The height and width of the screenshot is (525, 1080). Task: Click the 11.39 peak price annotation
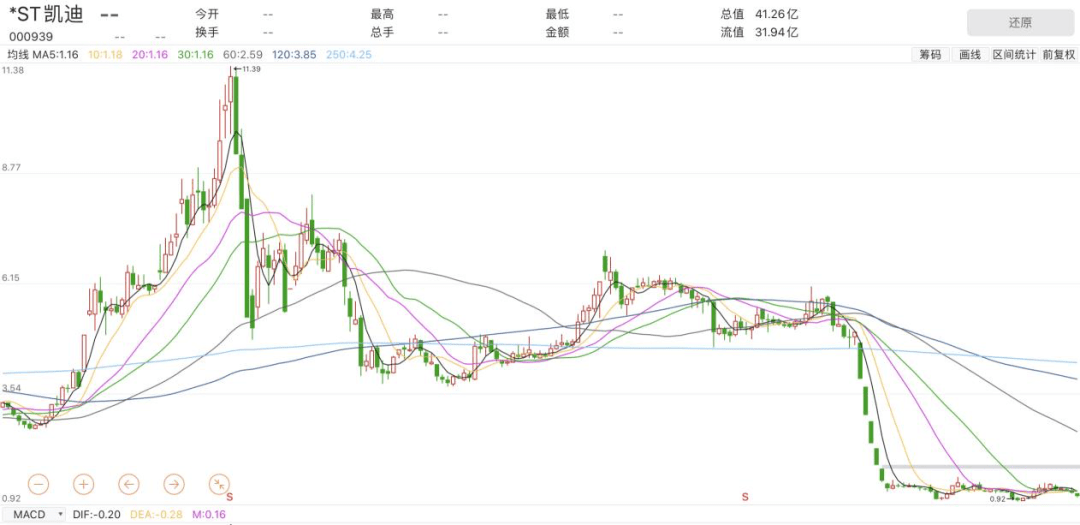tap(249, 69)
